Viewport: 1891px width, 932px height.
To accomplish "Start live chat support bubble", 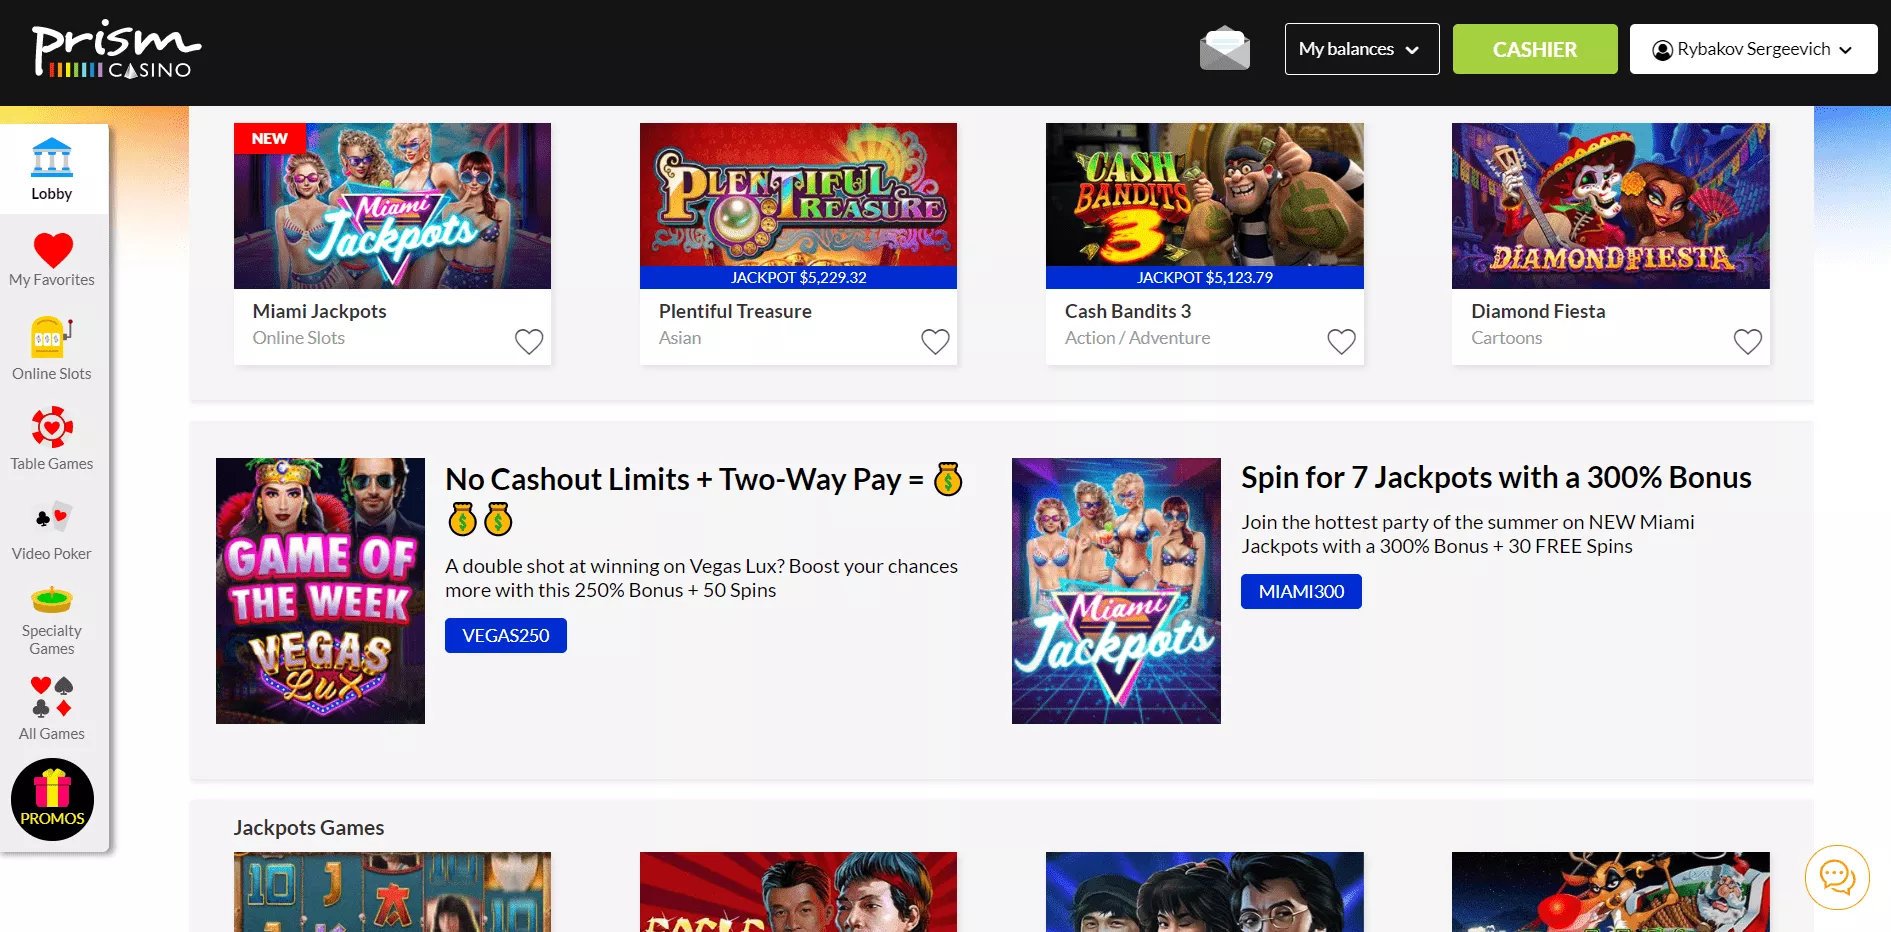I will click(1836, 877).
